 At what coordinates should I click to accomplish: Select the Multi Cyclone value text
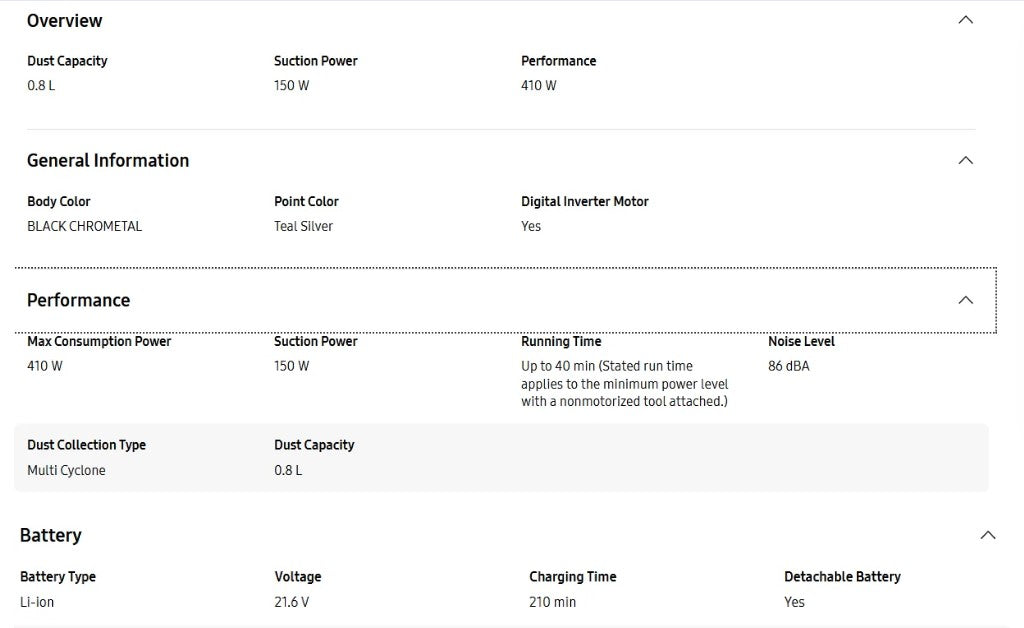coord(66,470)
